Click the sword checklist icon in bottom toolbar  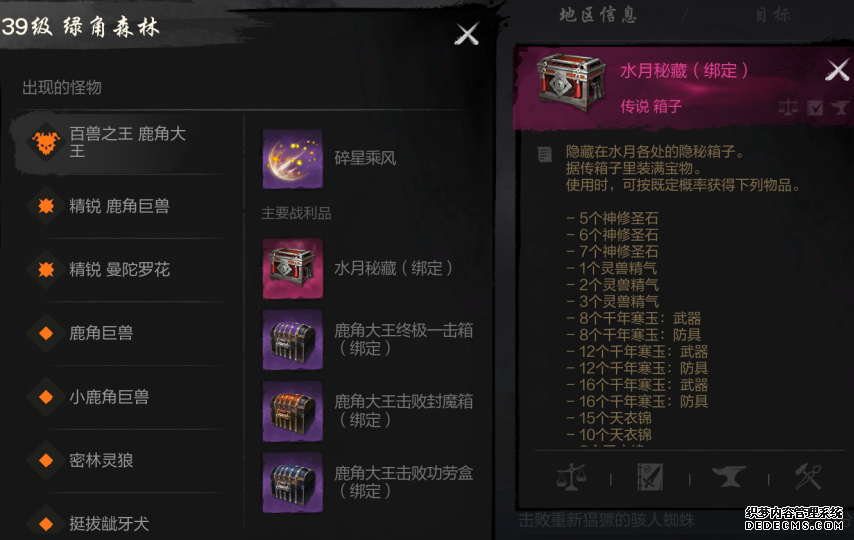(650, 477)
